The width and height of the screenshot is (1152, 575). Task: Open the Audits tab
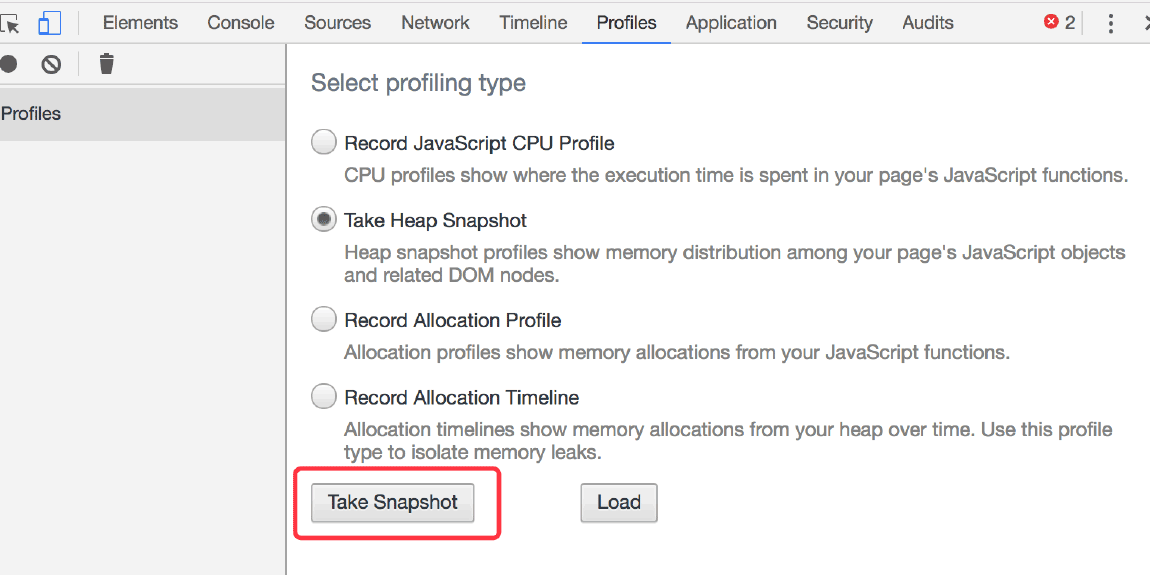point(928,23)
